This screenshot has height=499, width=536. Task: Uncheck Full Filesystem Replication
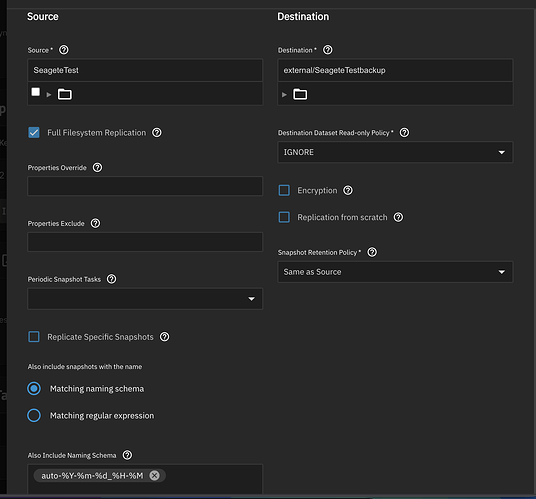coord(34,133)
